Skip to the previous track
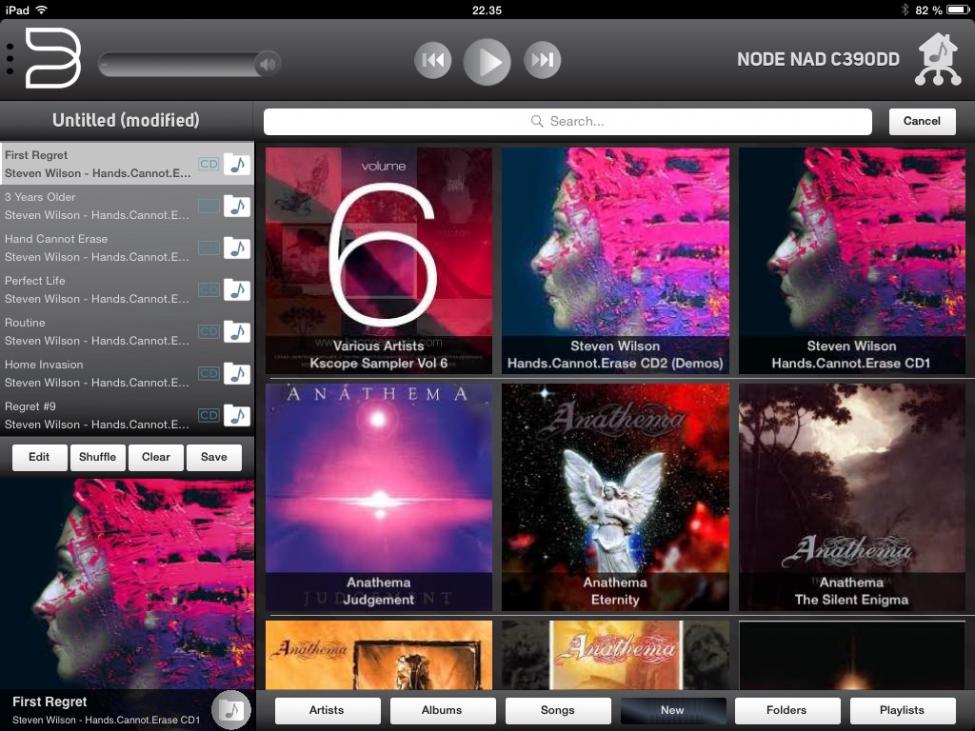975x731 pixels. click(433, 60)
